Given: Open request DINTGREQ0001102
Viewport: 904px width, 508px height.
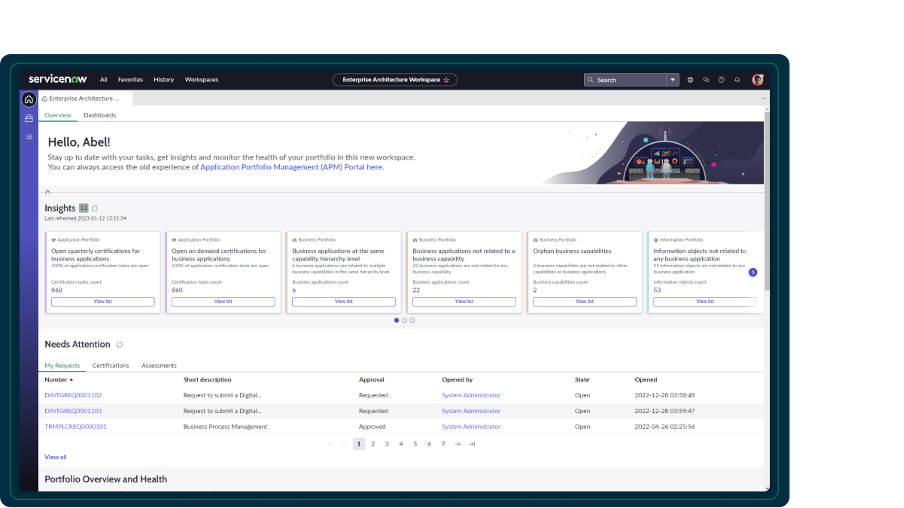Looking at the screenshot, I should pos(73,396).
